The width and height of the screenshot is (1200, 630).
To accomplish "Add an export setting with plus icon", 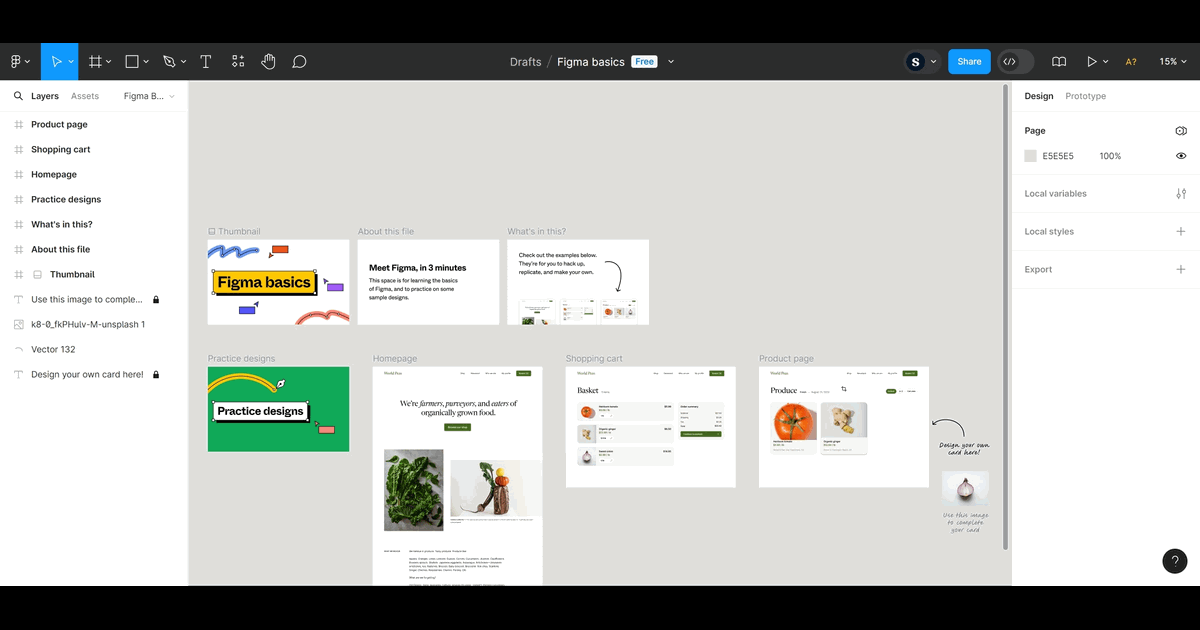I will [x=1181, y=270].
